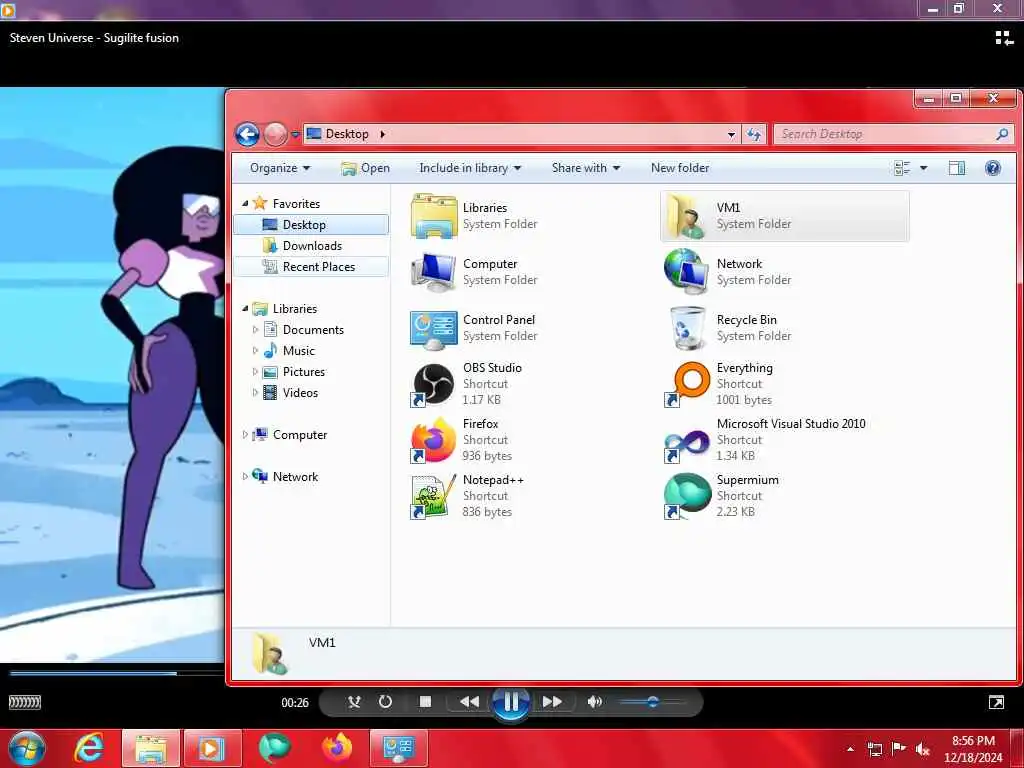Expand the Documents library node

click(x=255, y=330)
